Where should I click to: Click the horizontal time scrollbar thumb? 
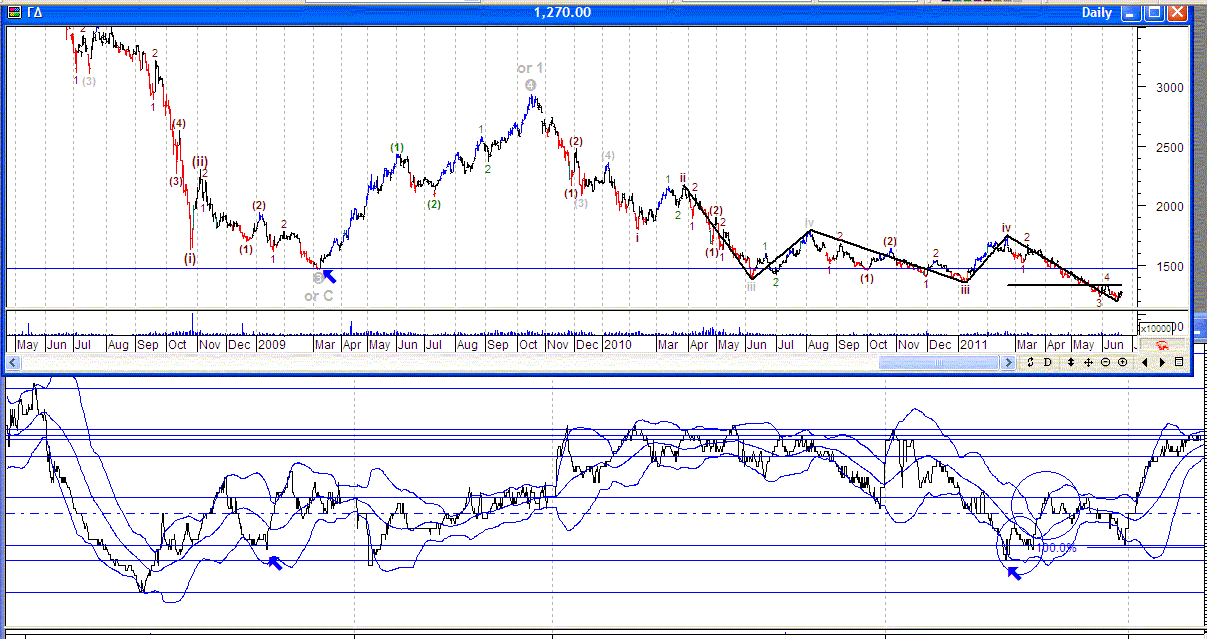click(939, 362)
